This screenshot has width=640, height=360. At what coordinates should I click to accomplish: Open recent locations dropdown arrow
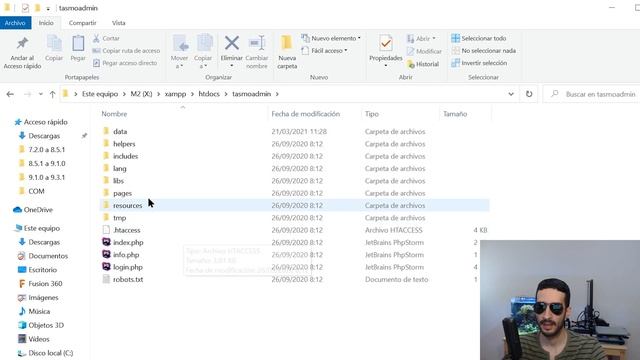pyautogui.click(x=40, y=94)
